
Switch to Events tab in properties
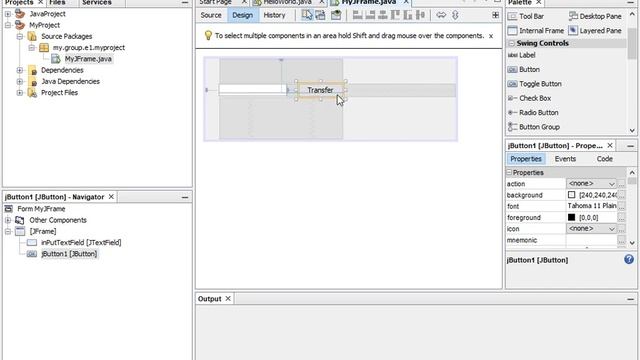point(565,159)
